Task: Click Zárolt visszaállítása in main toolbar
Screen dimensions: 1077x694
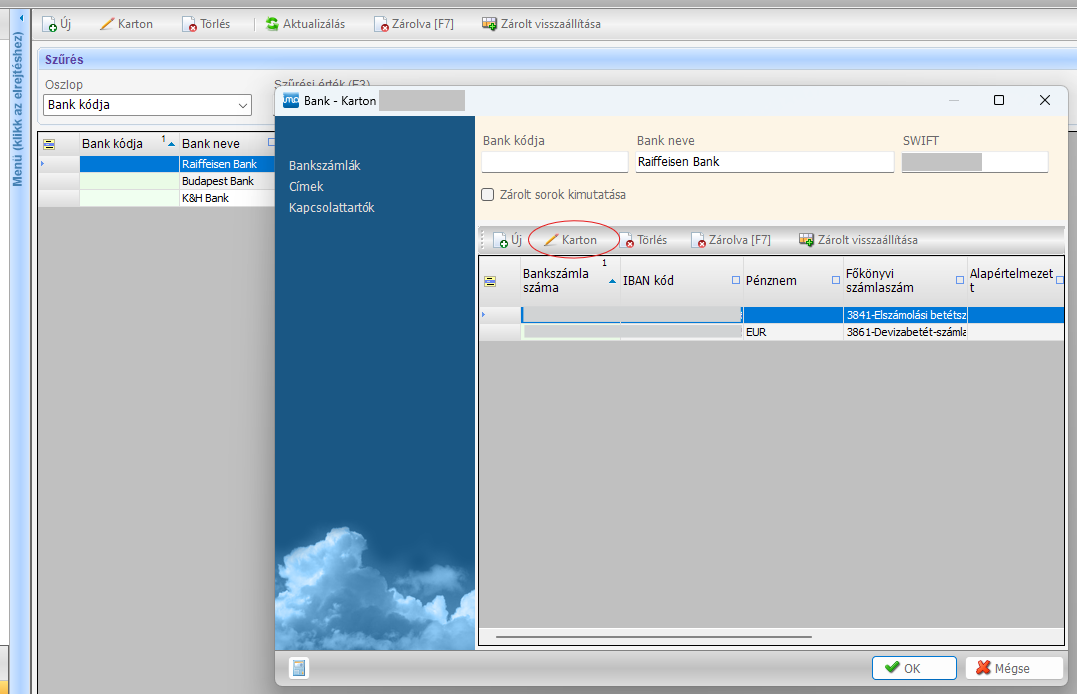Action: [541, 24]
